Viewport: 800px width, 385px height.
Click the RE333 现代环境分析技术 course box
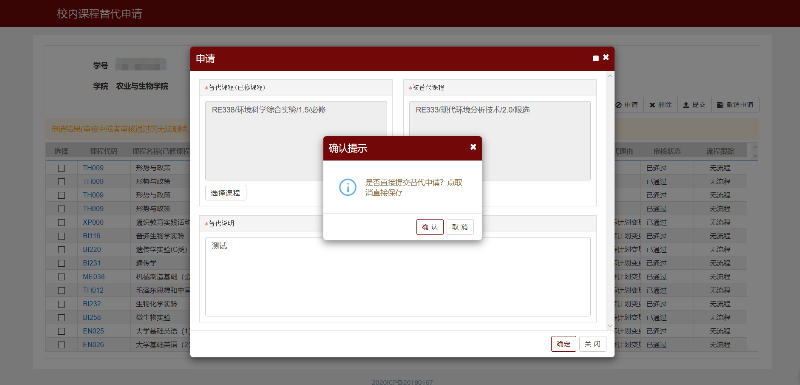click(x=500, y=141)
